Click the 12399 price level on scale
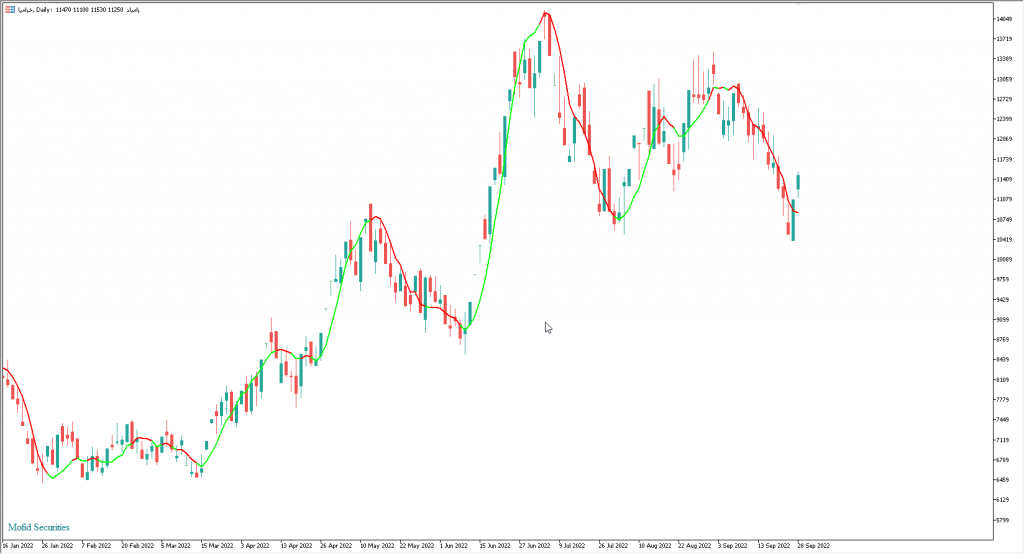 click(1004, 119)
